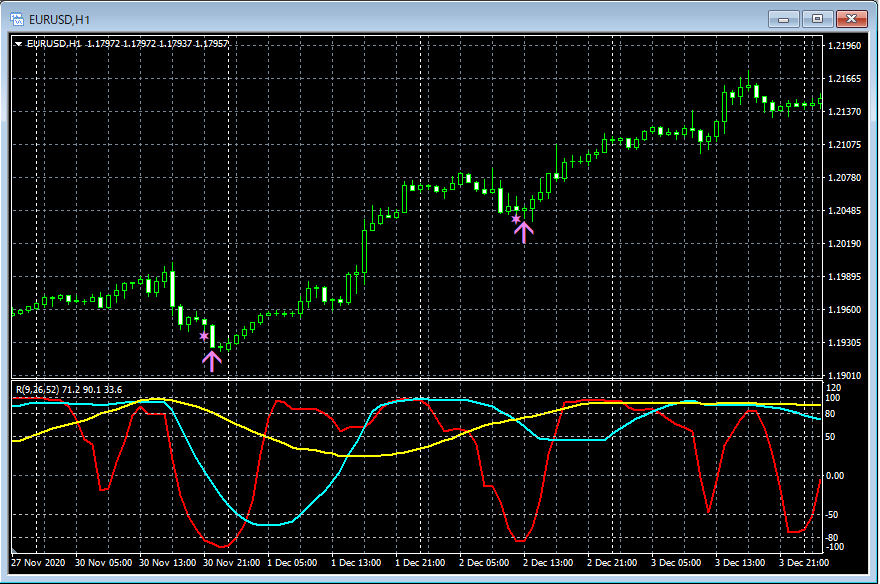Viewport: 880px width, 584px height.
Task: Click the 1 Dec 21:00 time label
Action: point(420,563)
